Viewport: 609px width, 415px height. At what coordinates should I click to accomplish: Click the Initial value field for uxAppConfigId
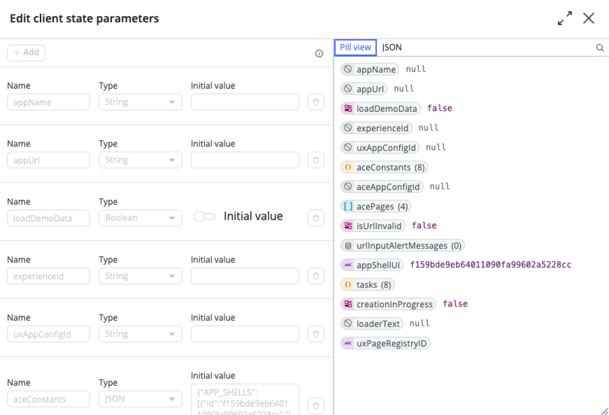click(x=245, y=334)
